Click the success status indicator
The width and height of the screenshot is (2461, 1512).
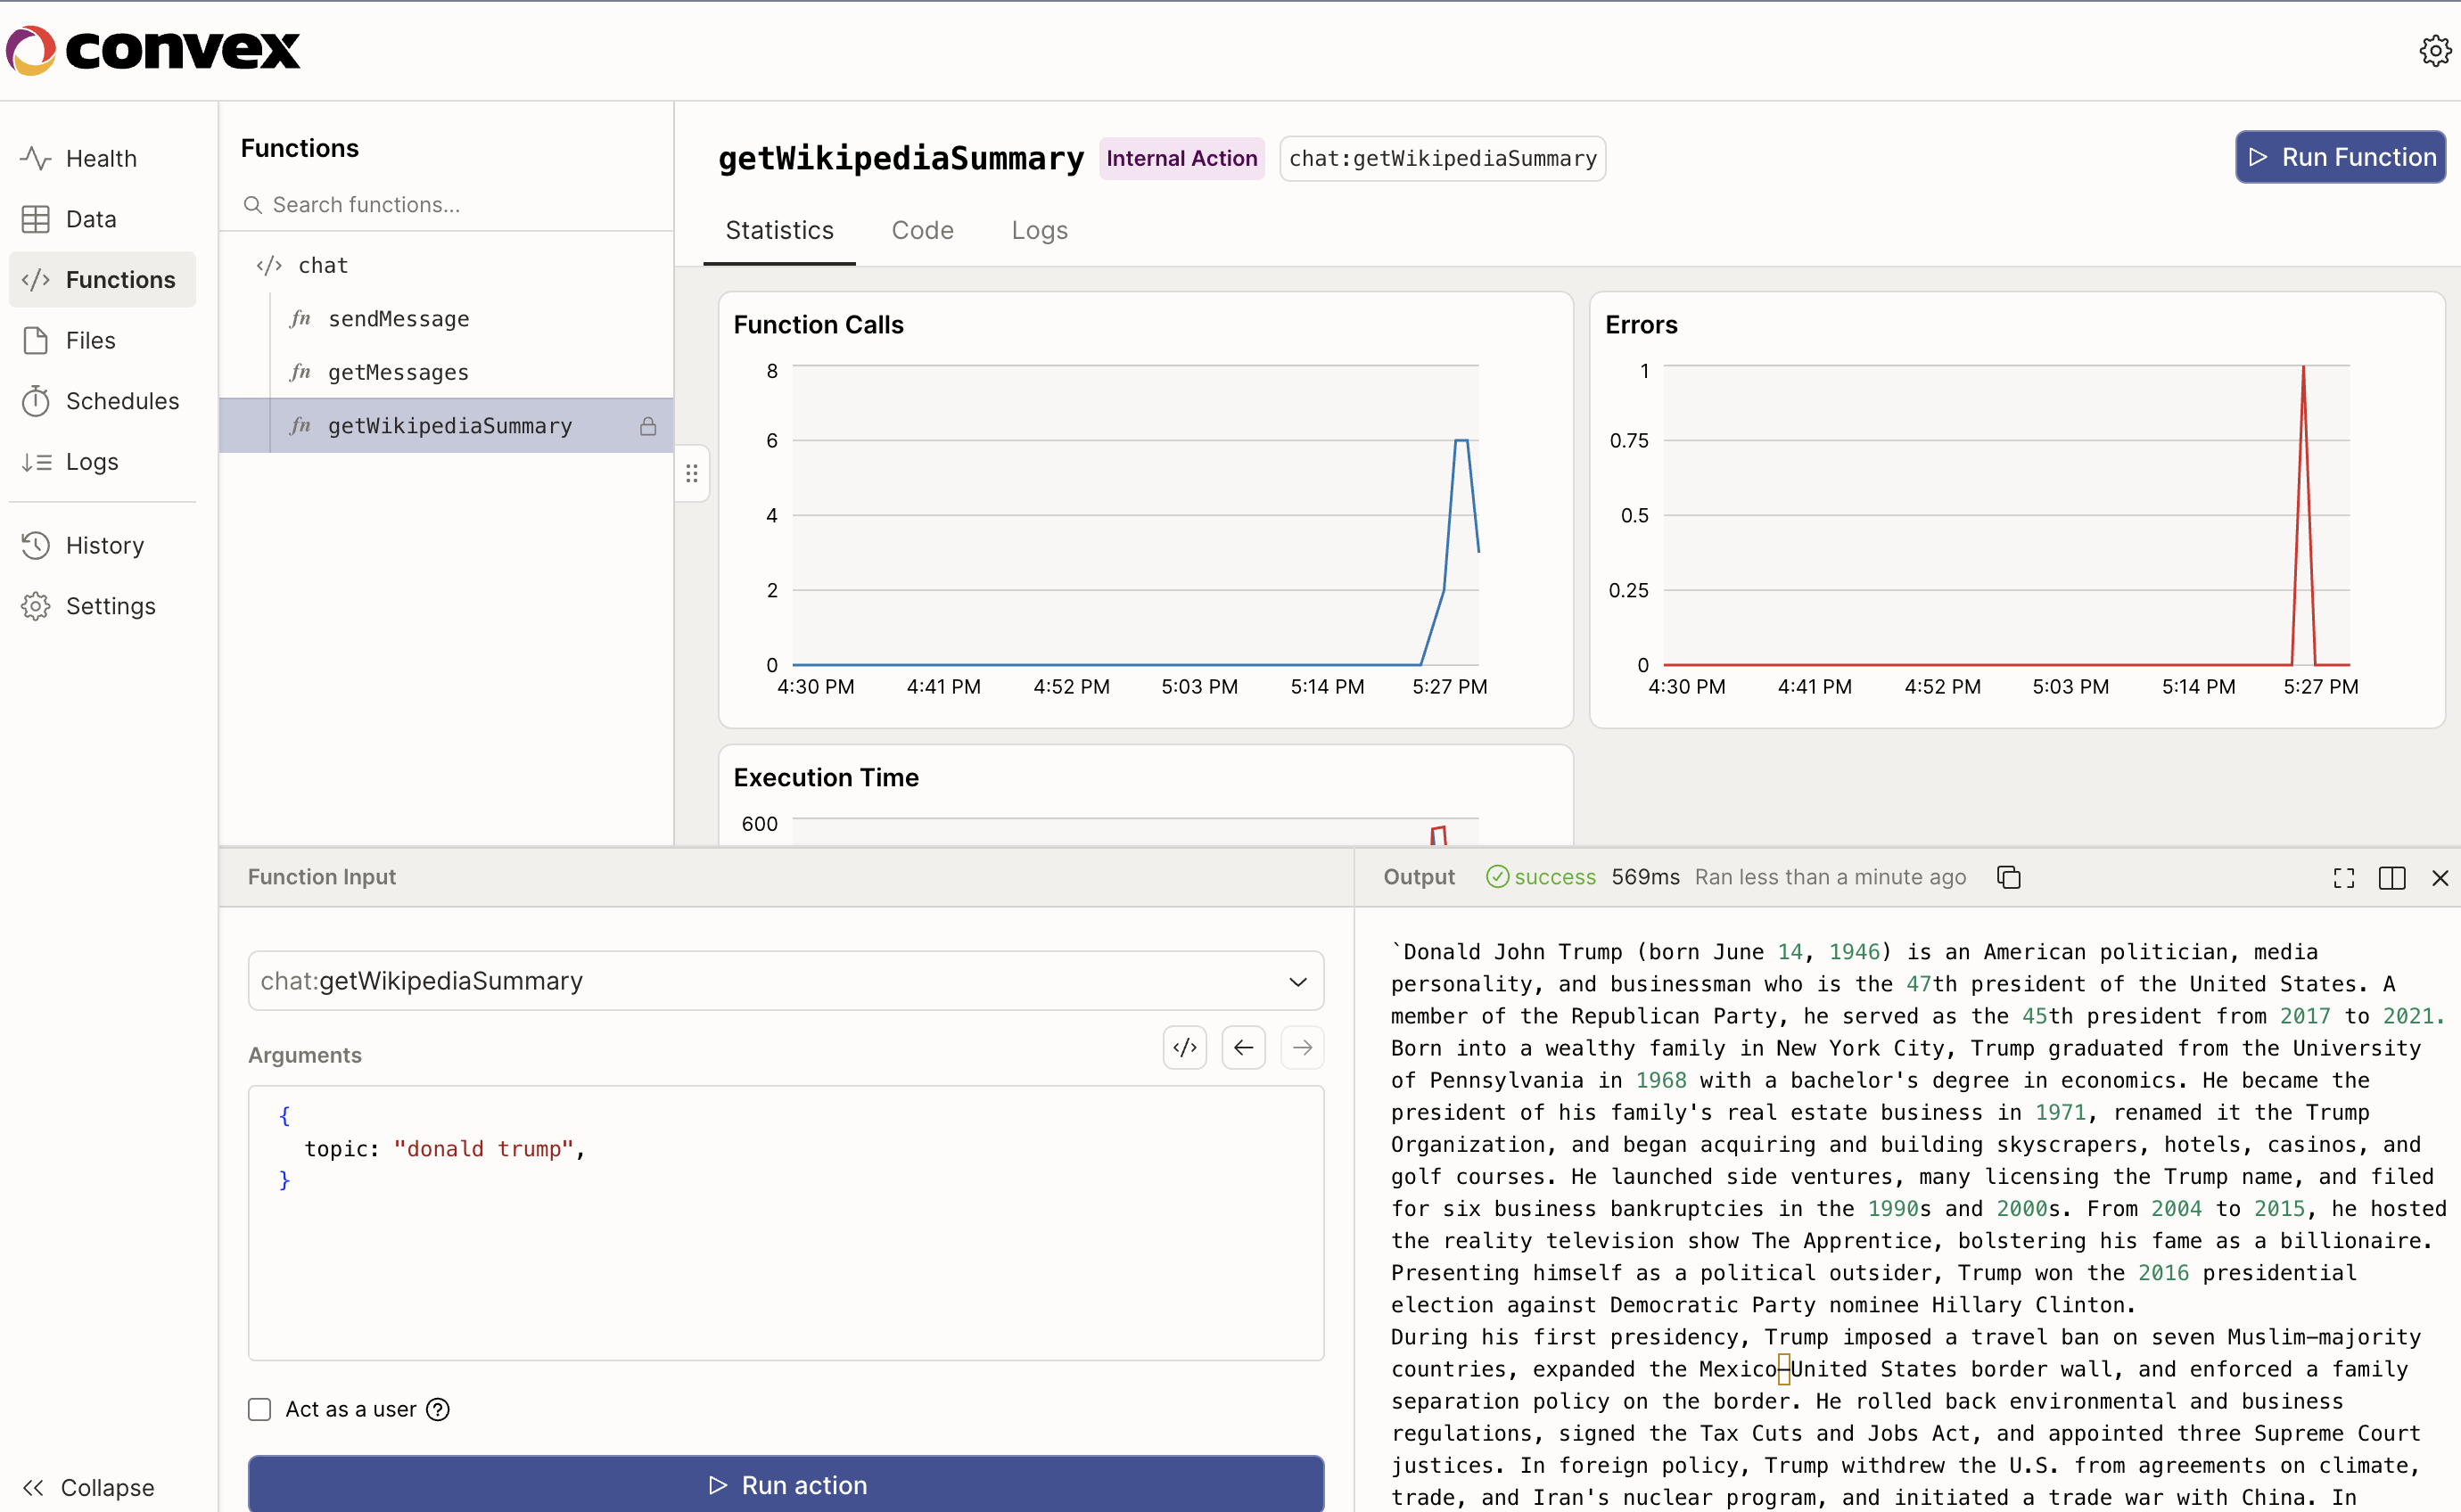pos(1541,877)
